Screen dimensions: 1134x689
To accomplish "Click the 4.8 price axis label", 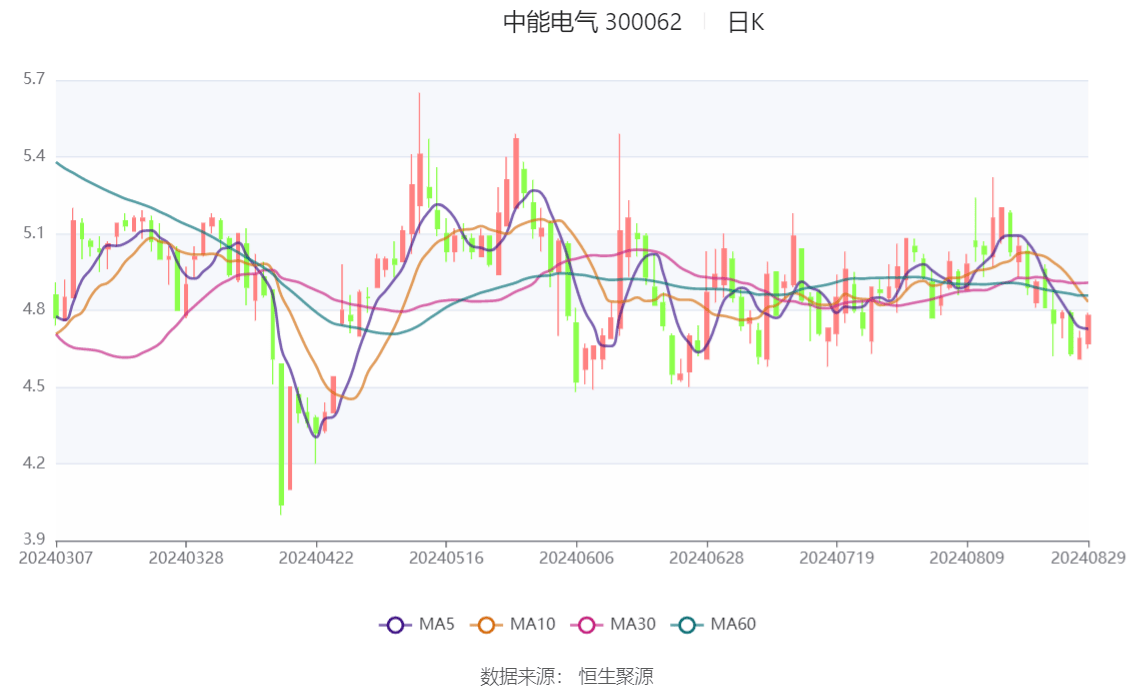I will click(x=34, y=310).
